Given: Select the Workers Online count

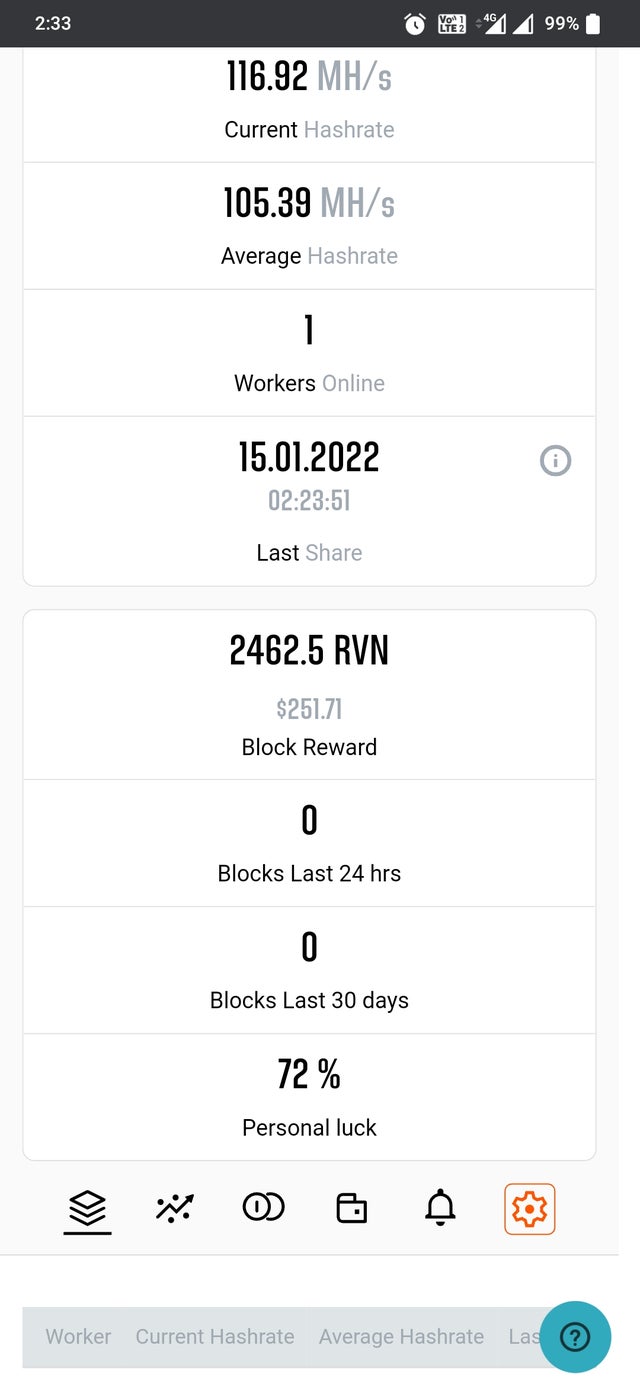Looking at the screenshot, I should click(309, 330).
